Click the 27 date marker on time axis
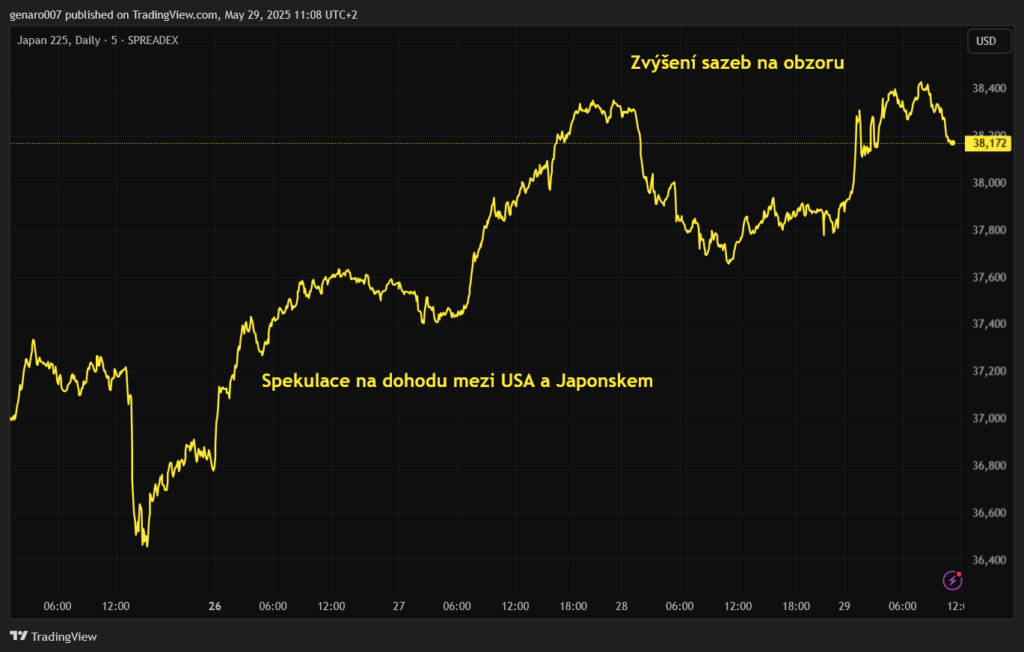1024x652 pixels. [399, 606]
